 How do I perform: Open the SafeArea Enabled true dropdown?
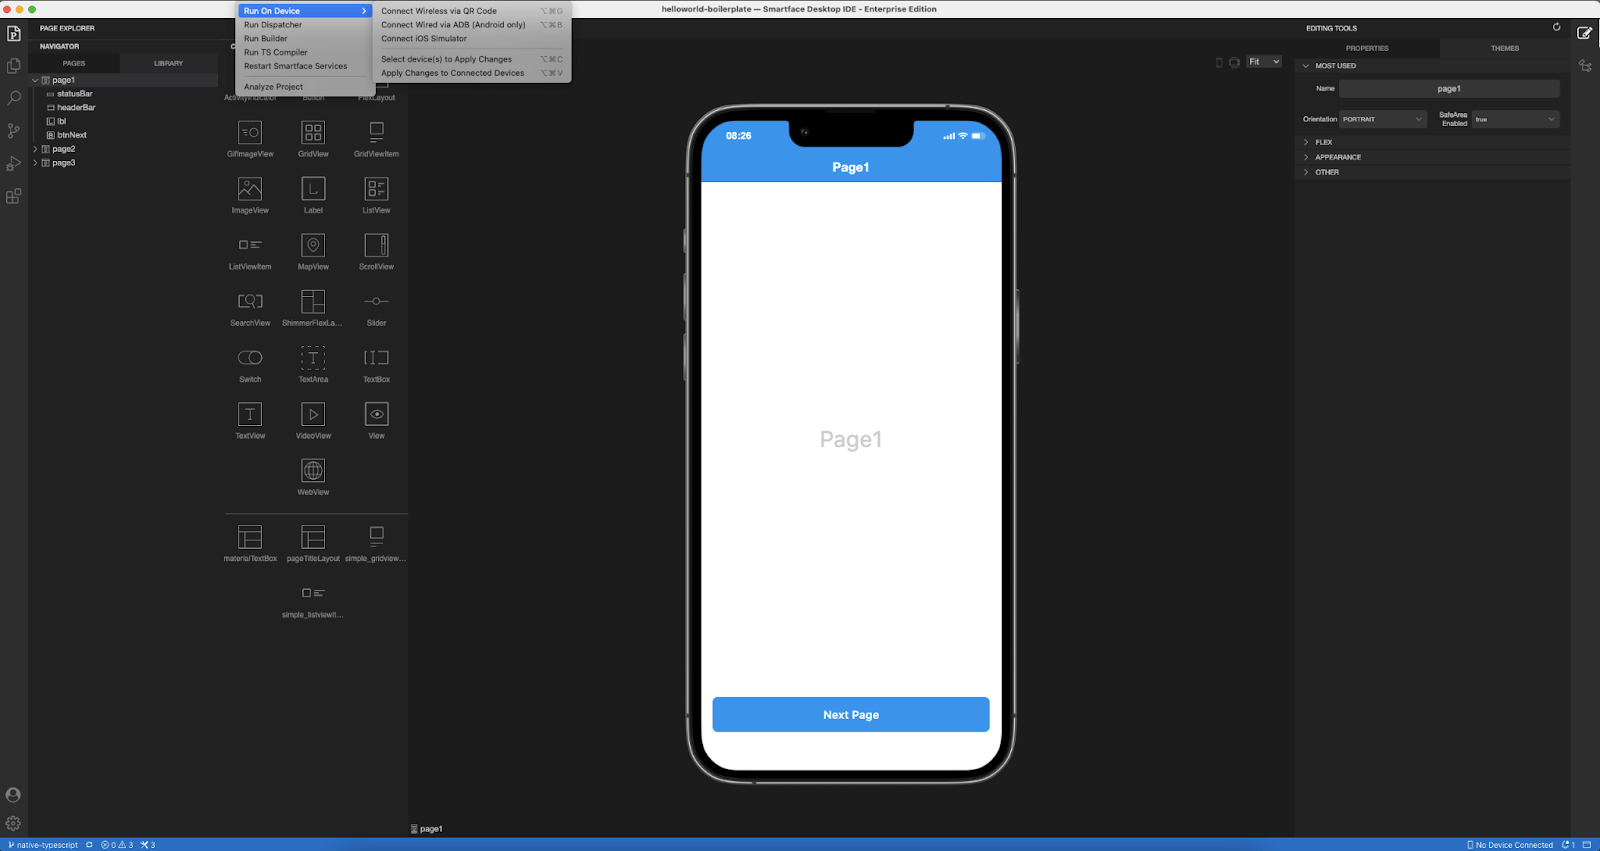click(1515, 119)
